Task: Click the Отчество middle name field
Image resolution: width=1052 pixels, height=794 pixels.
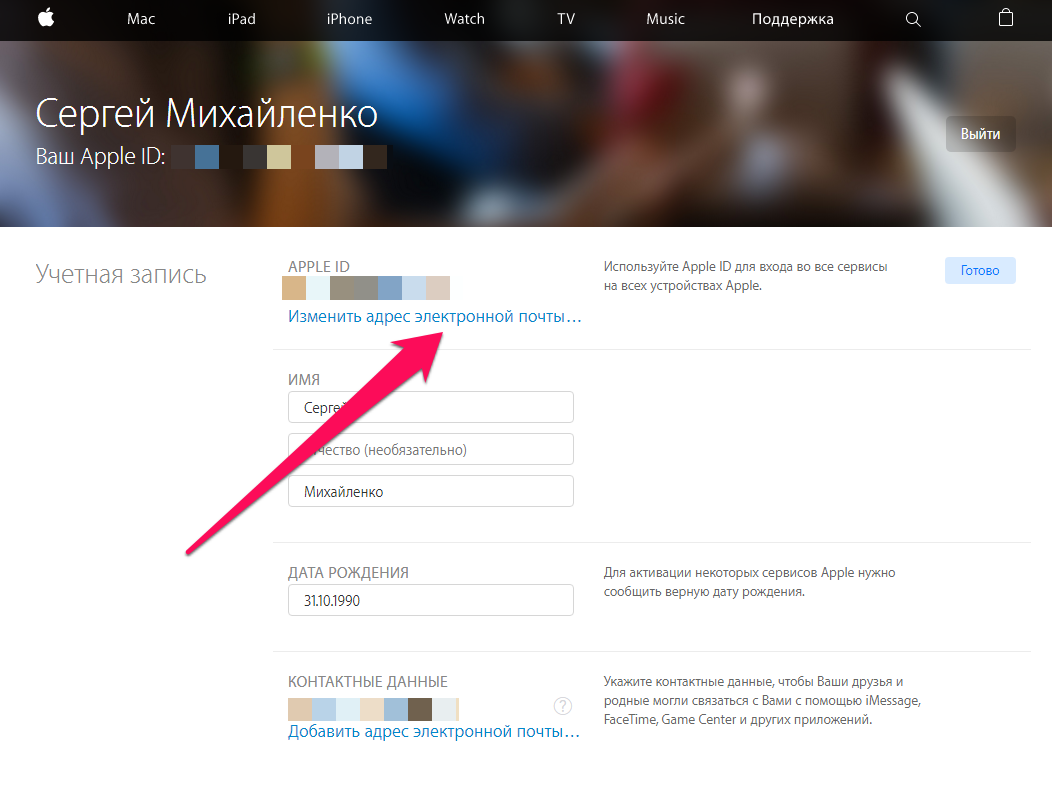Action: (430, 449)
